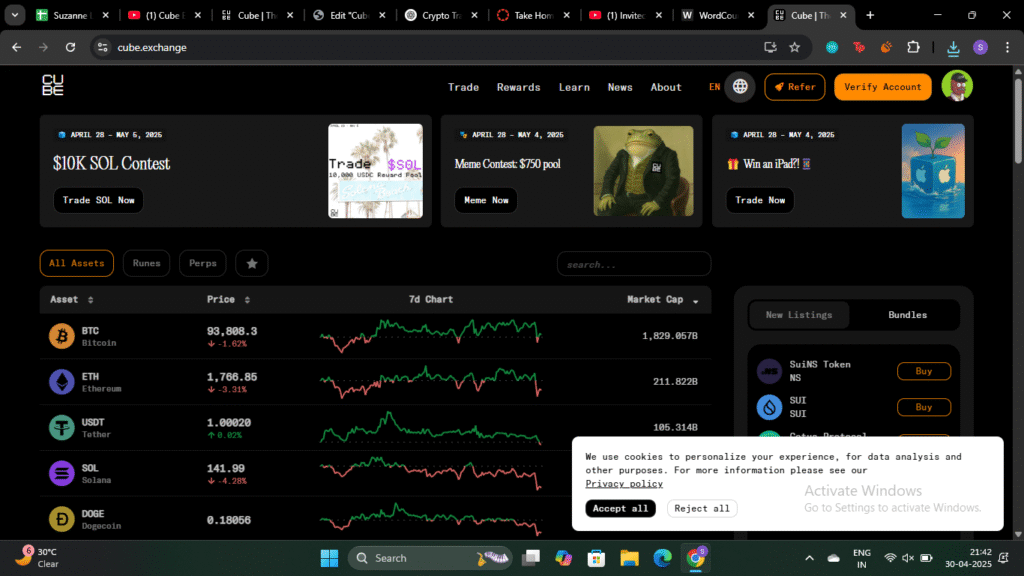Open the EN language selector
This screenshot has height=576, width=1024.
point(714,87)
